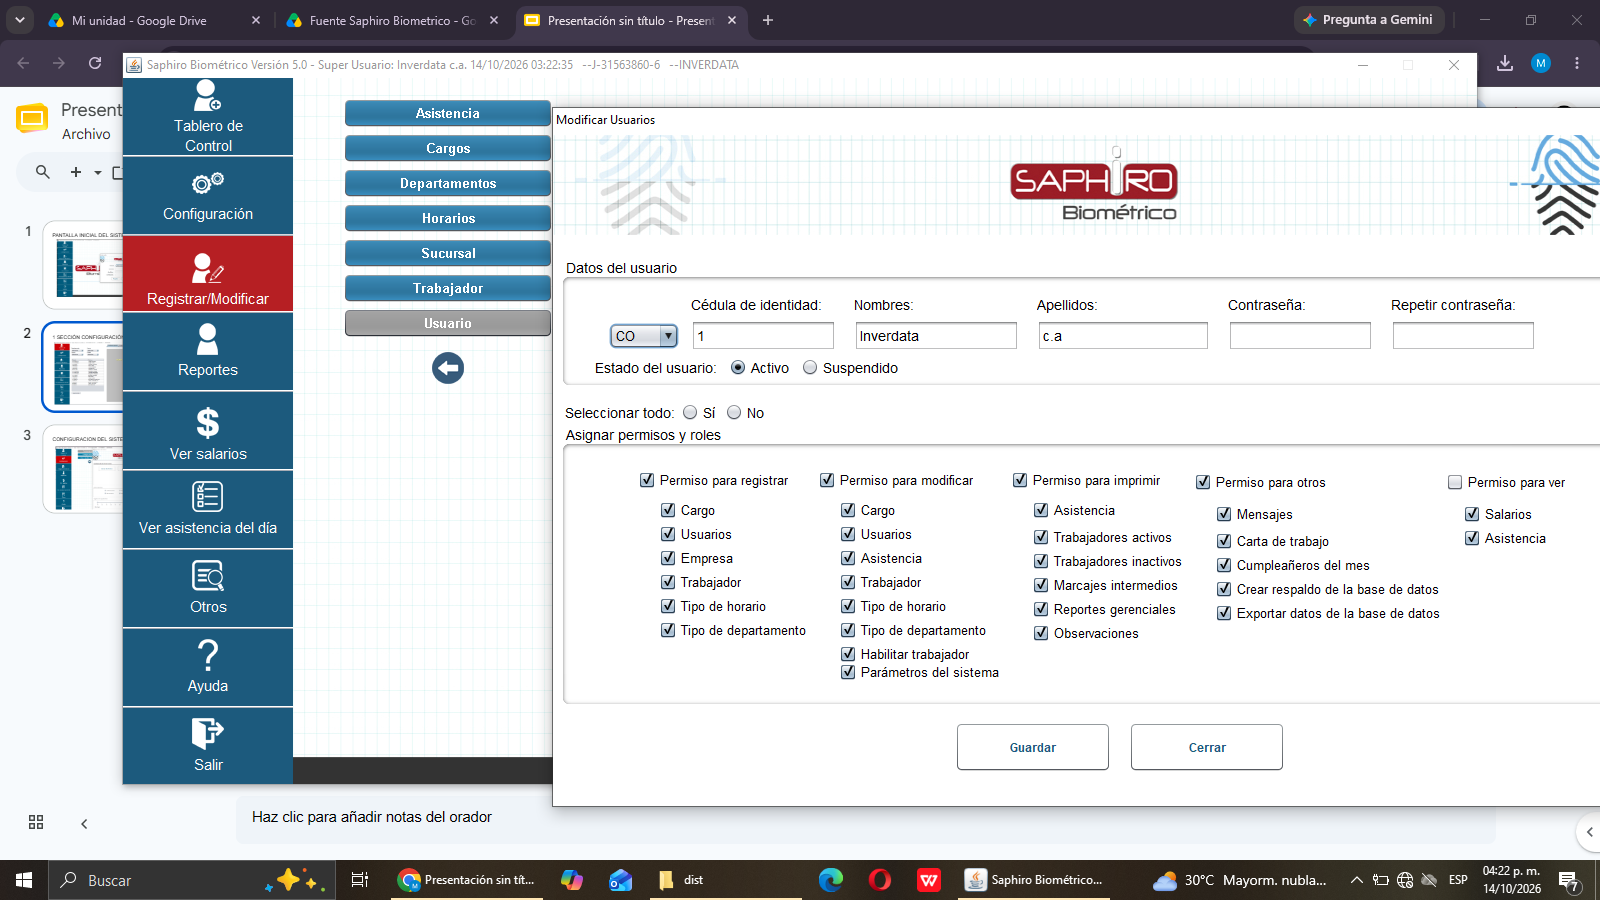This screenshot has width=1600, height=900.
Task: Click Pregunta a Gemini button
Action: point(1369,20)
